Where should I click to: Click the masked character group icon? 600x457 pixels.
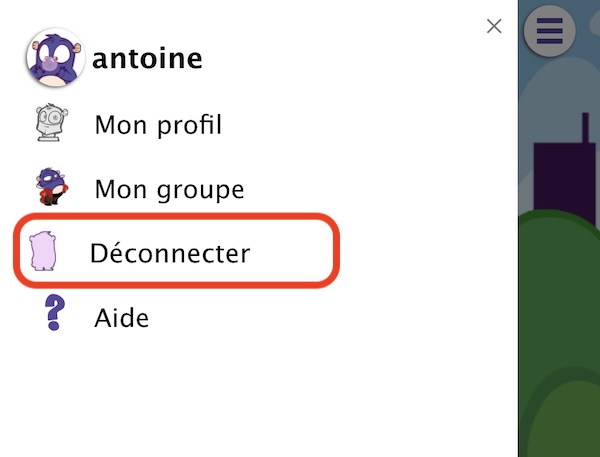tap(51, 186)
